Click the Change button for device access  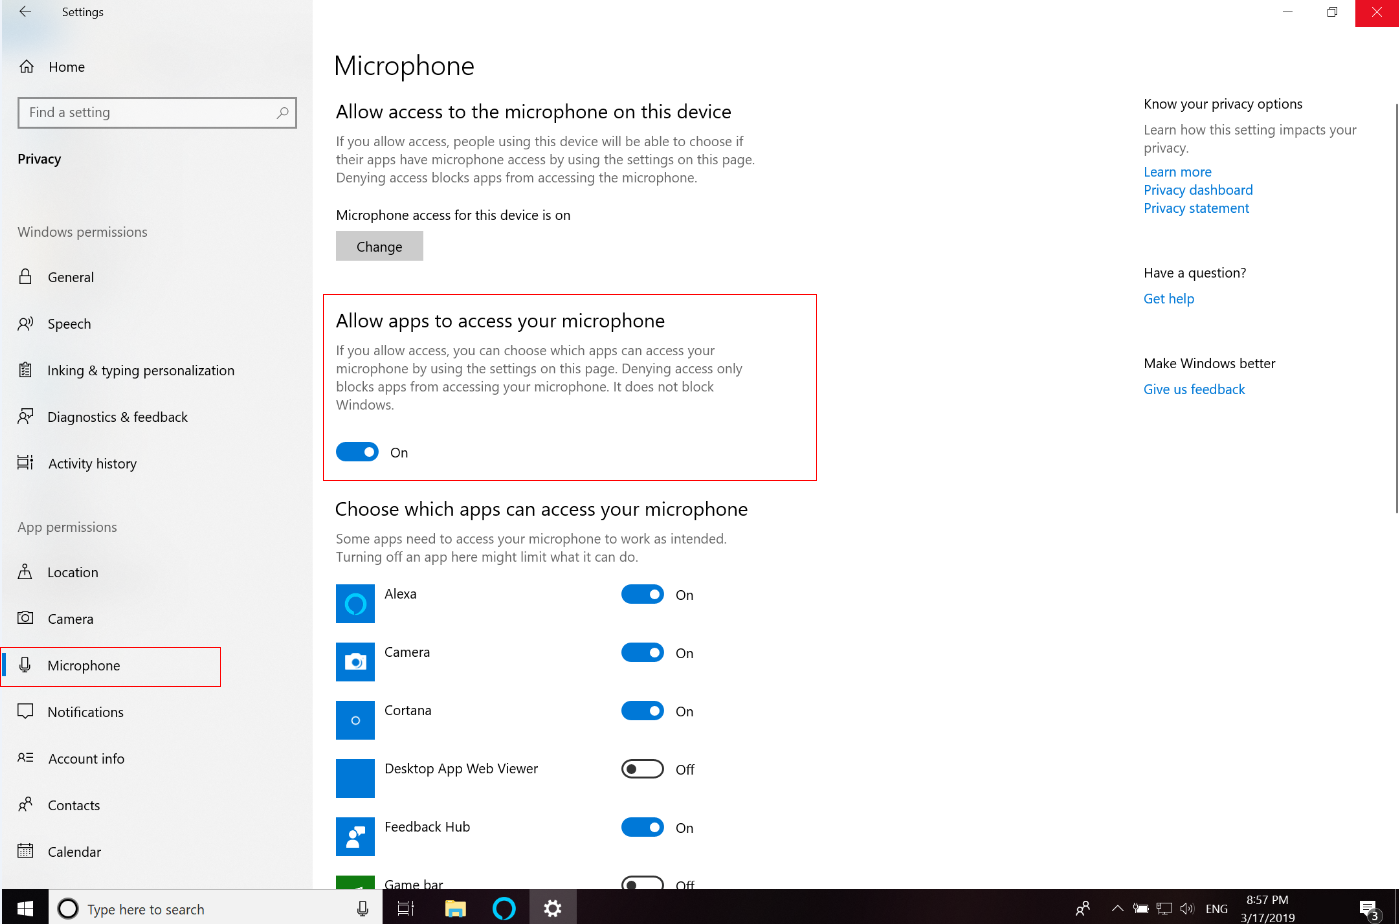coord(379,247)
